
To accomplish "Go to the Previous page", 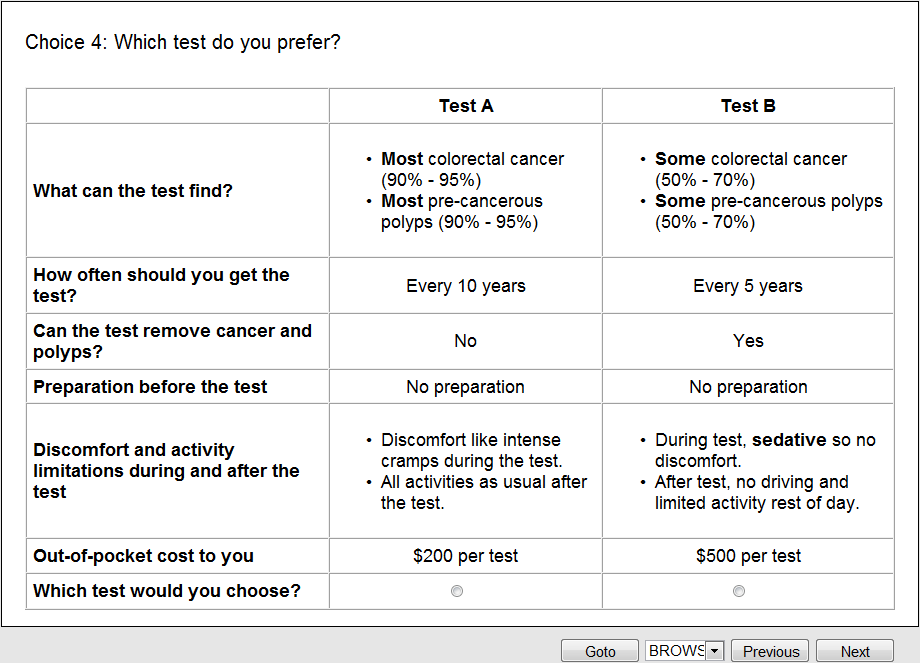I will (771, 651).
